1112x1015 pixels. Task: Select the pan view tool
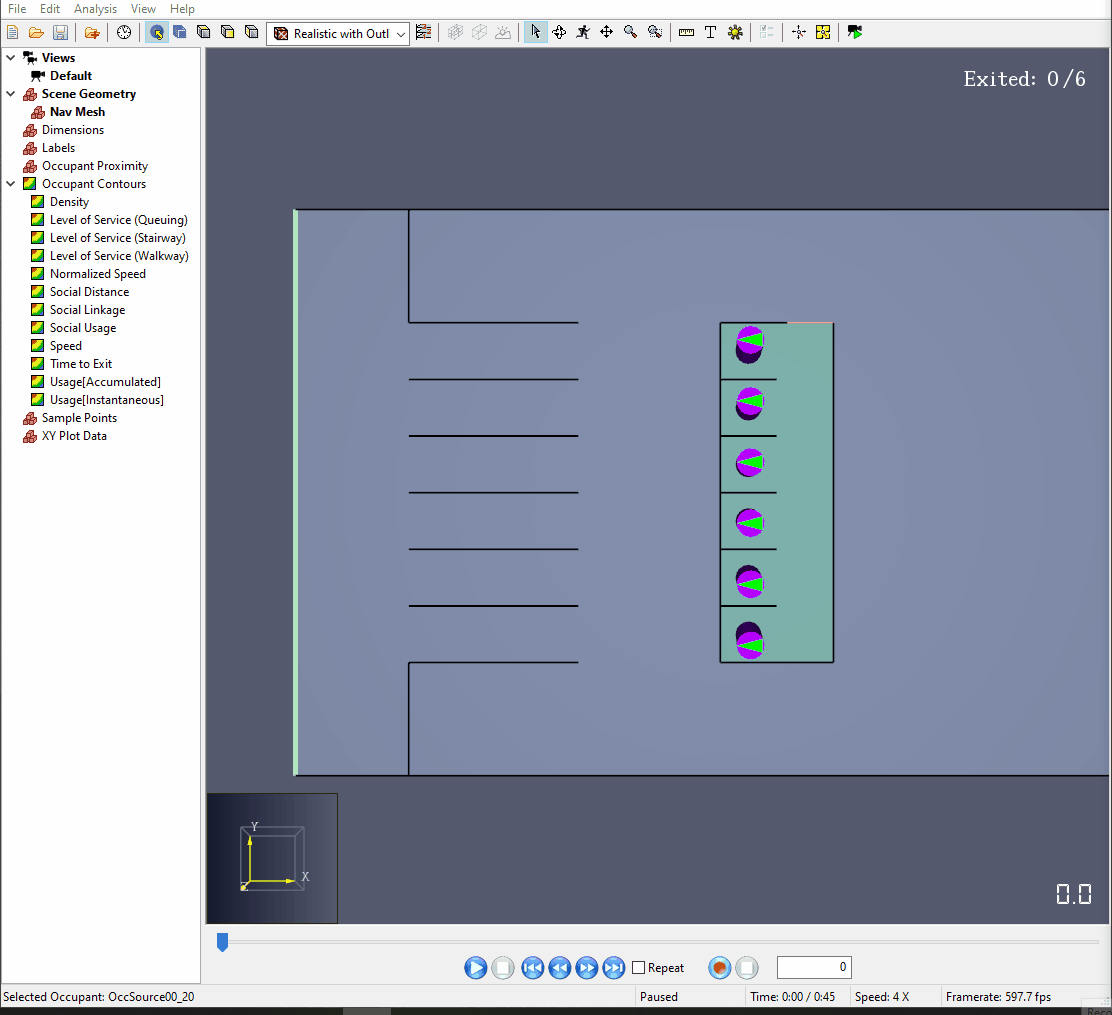coord(607,33)
